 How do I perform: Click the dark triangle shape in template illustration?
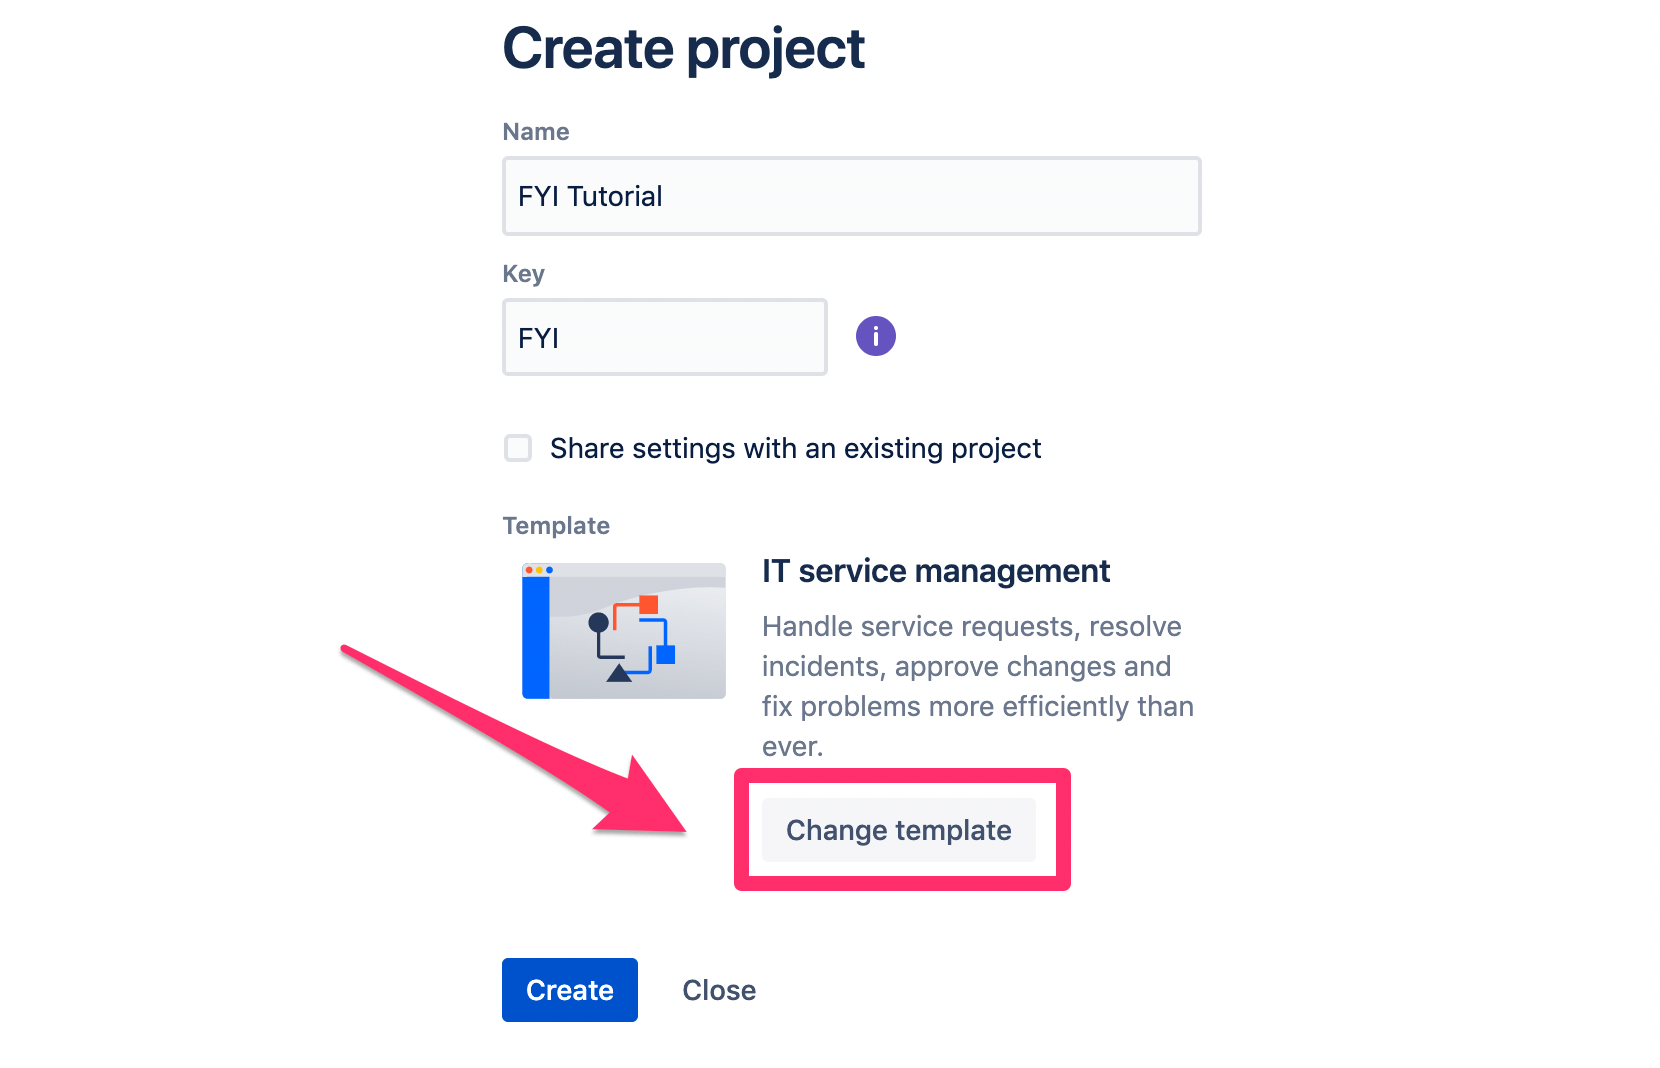(619, 673)
